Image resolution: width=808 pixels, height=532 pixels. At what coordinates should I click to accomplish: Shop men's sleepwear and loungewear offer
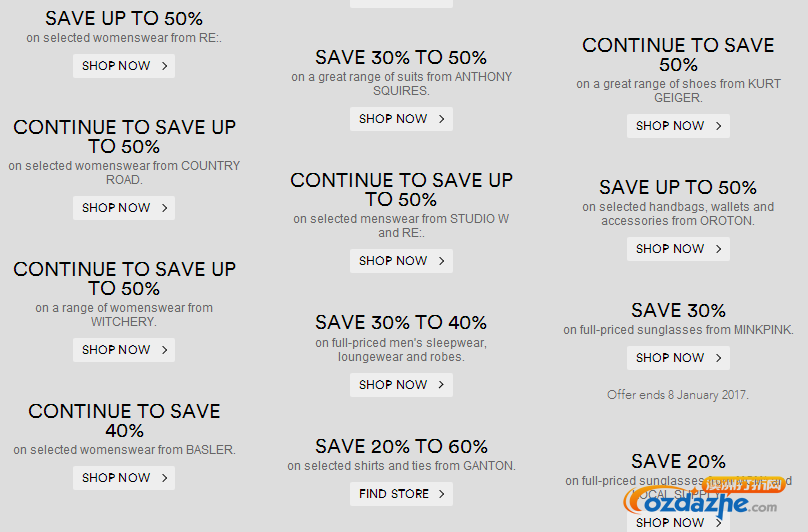click(x=401, y=385)
